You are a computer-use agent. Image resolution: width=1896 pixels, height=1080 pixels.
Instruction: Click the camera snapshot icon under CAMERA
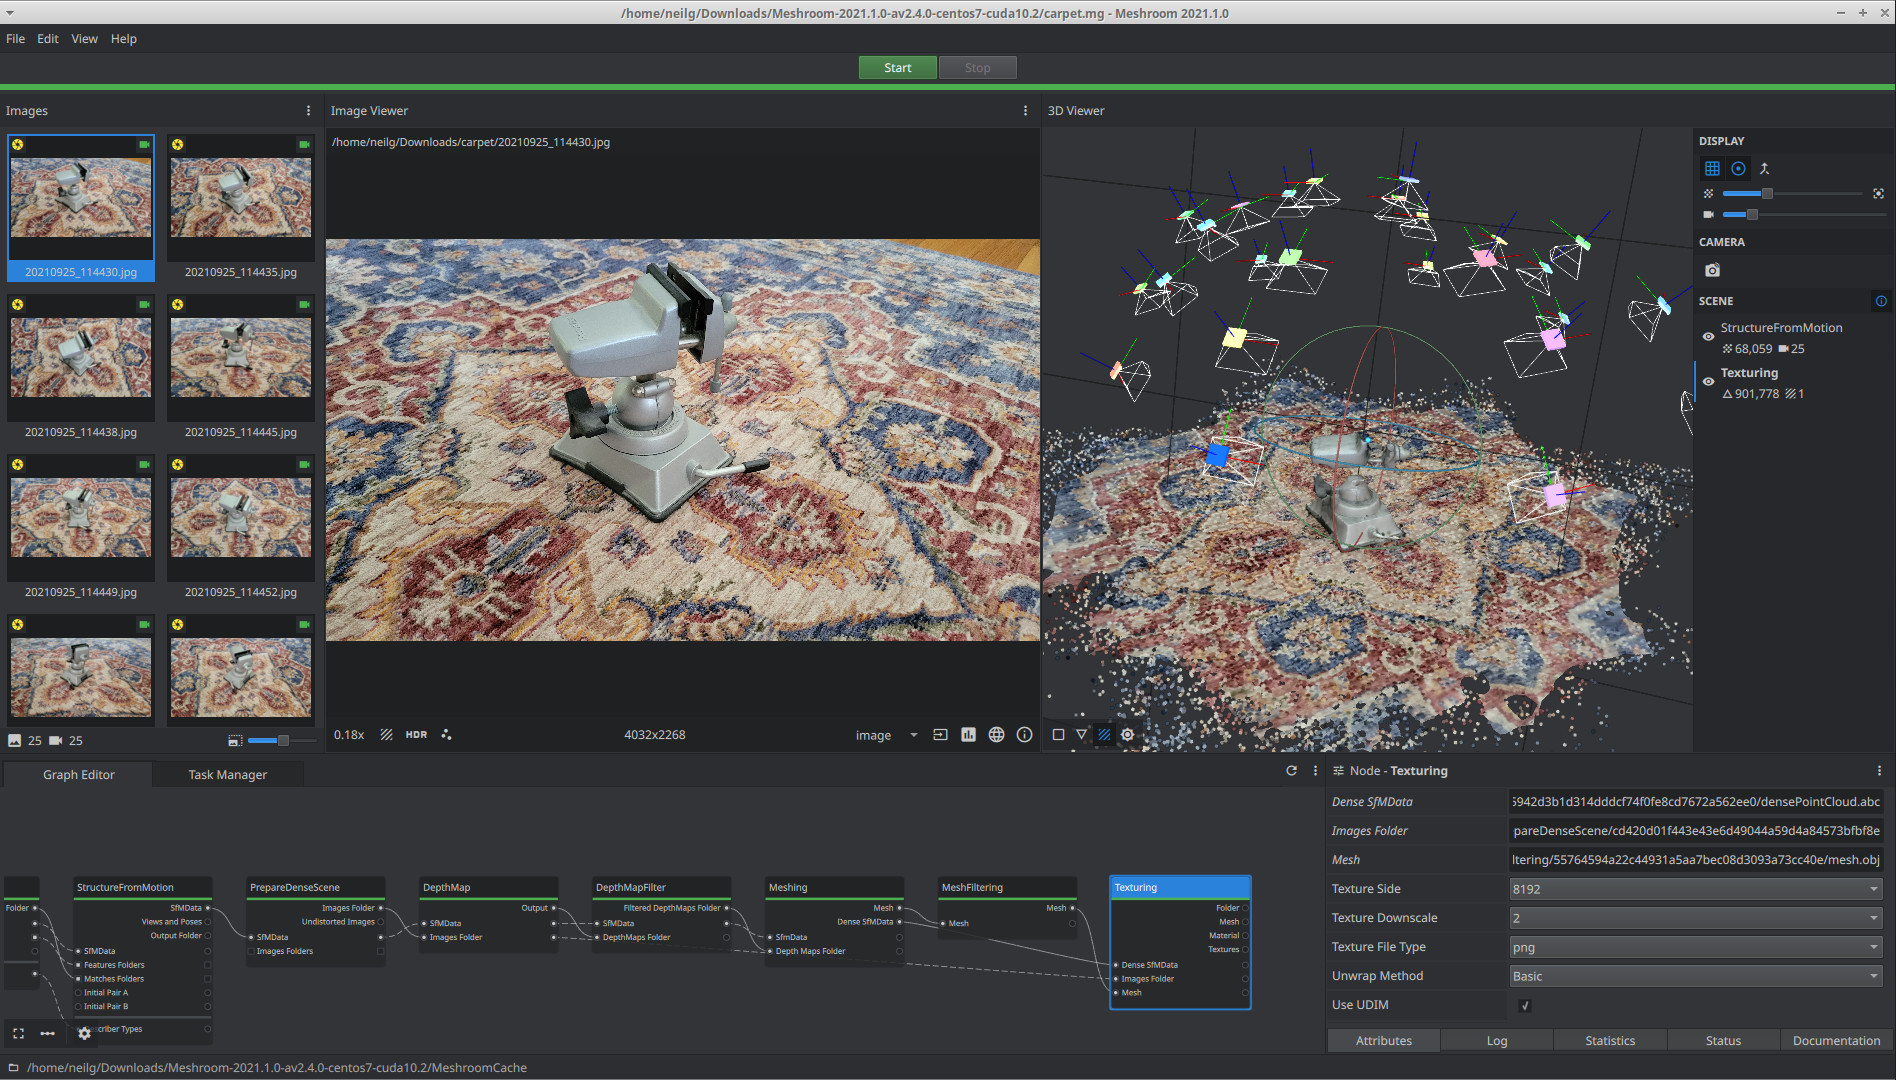[x=1713, y=270]
